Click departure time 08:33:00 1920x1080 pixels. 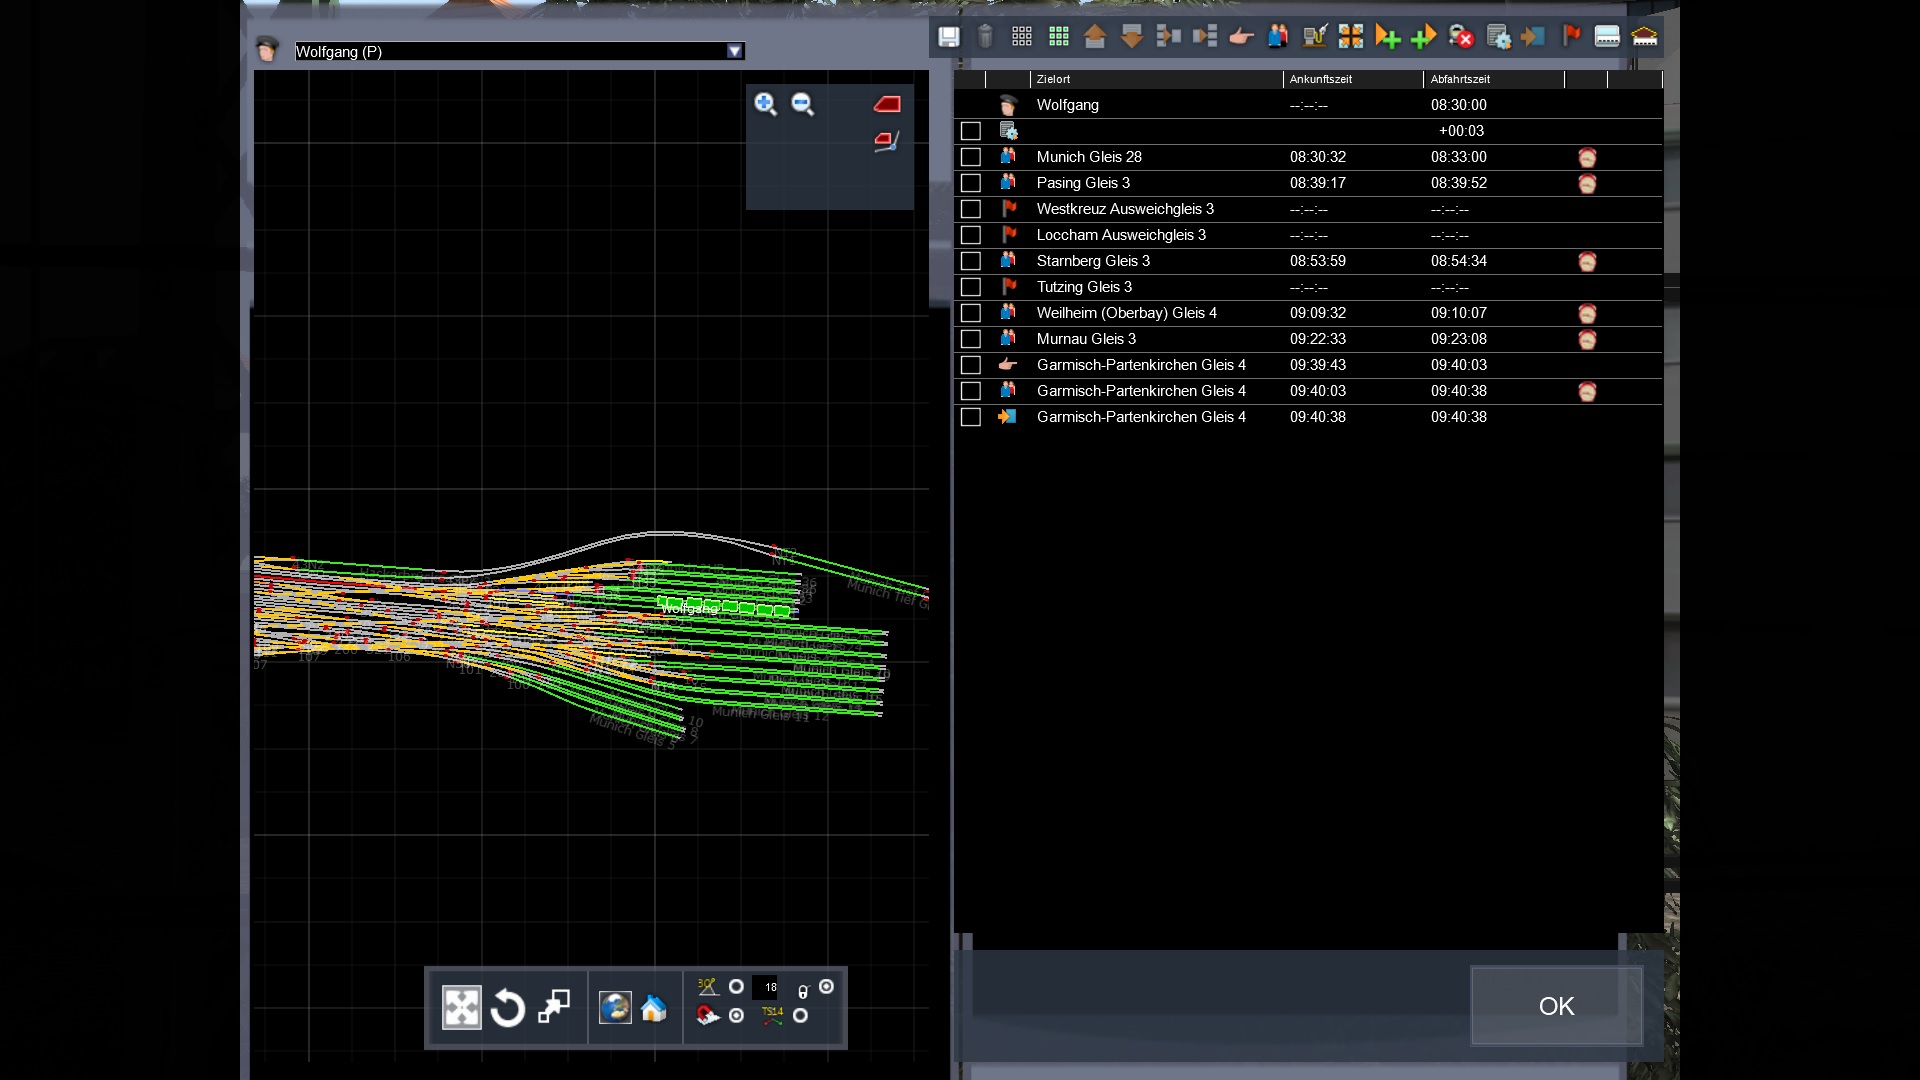point(1458,157)
